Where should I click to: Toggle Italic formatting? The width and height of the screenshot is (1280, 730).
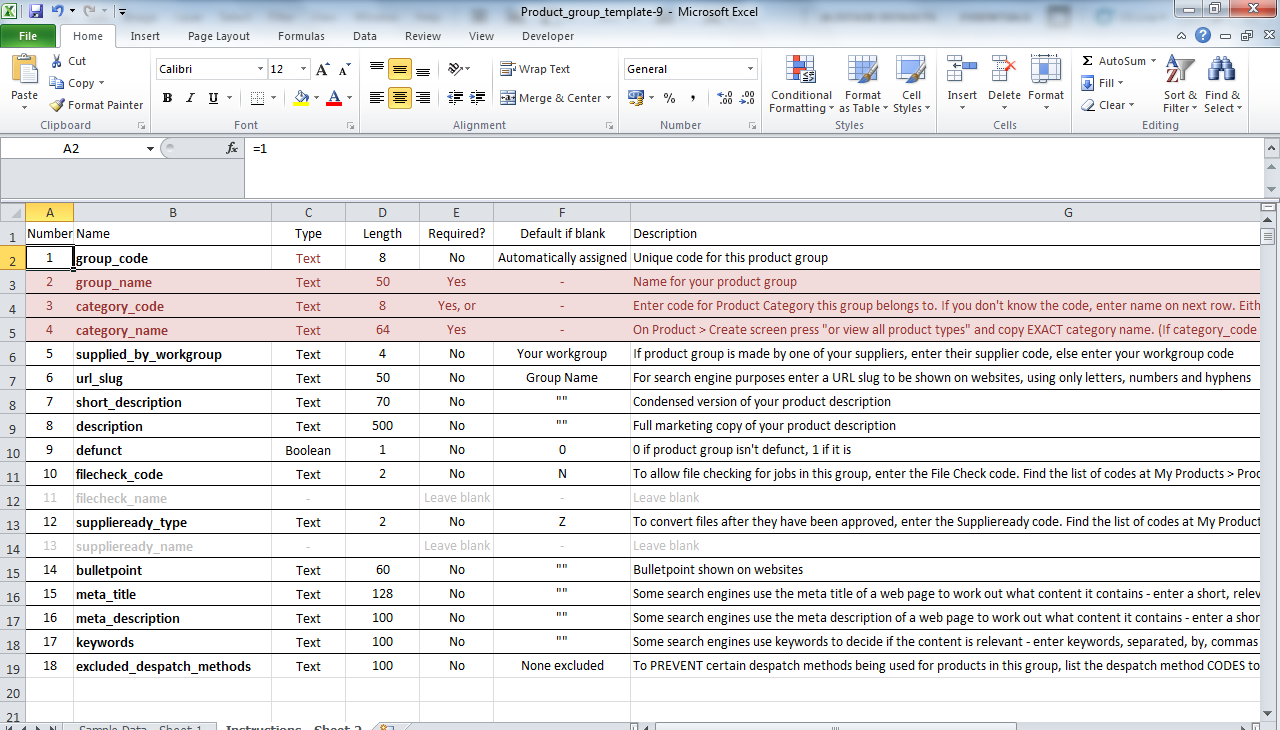click(190, 98)
